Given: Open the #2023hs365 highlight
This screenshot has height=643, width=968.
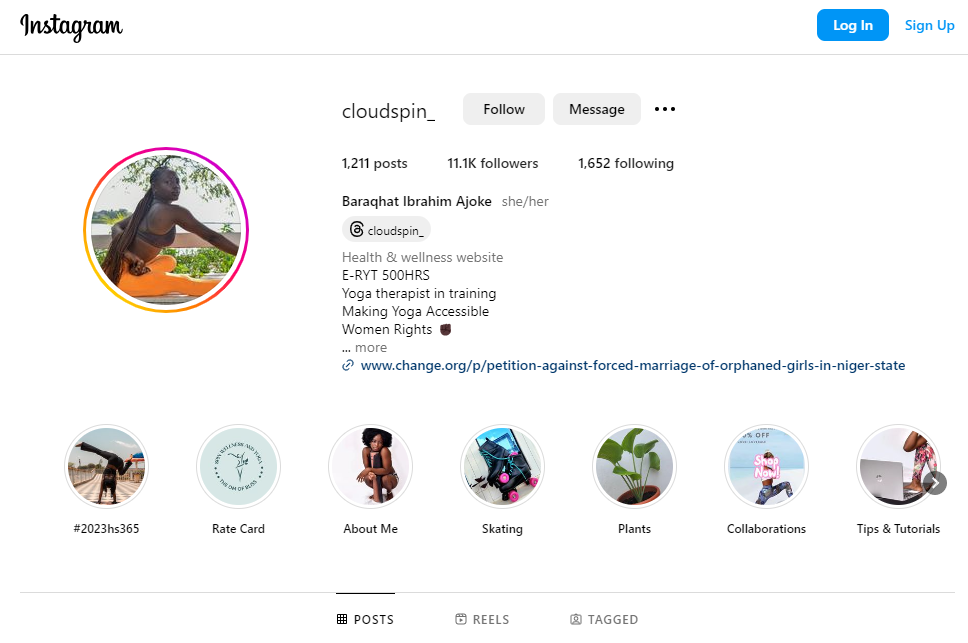Looking at the screenshot, I should coord(106,466).
